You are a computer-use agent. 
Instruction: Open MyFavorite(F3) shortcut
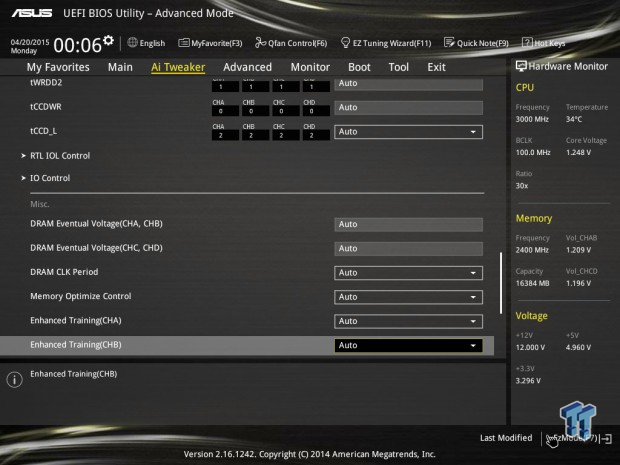pos(210,43)
